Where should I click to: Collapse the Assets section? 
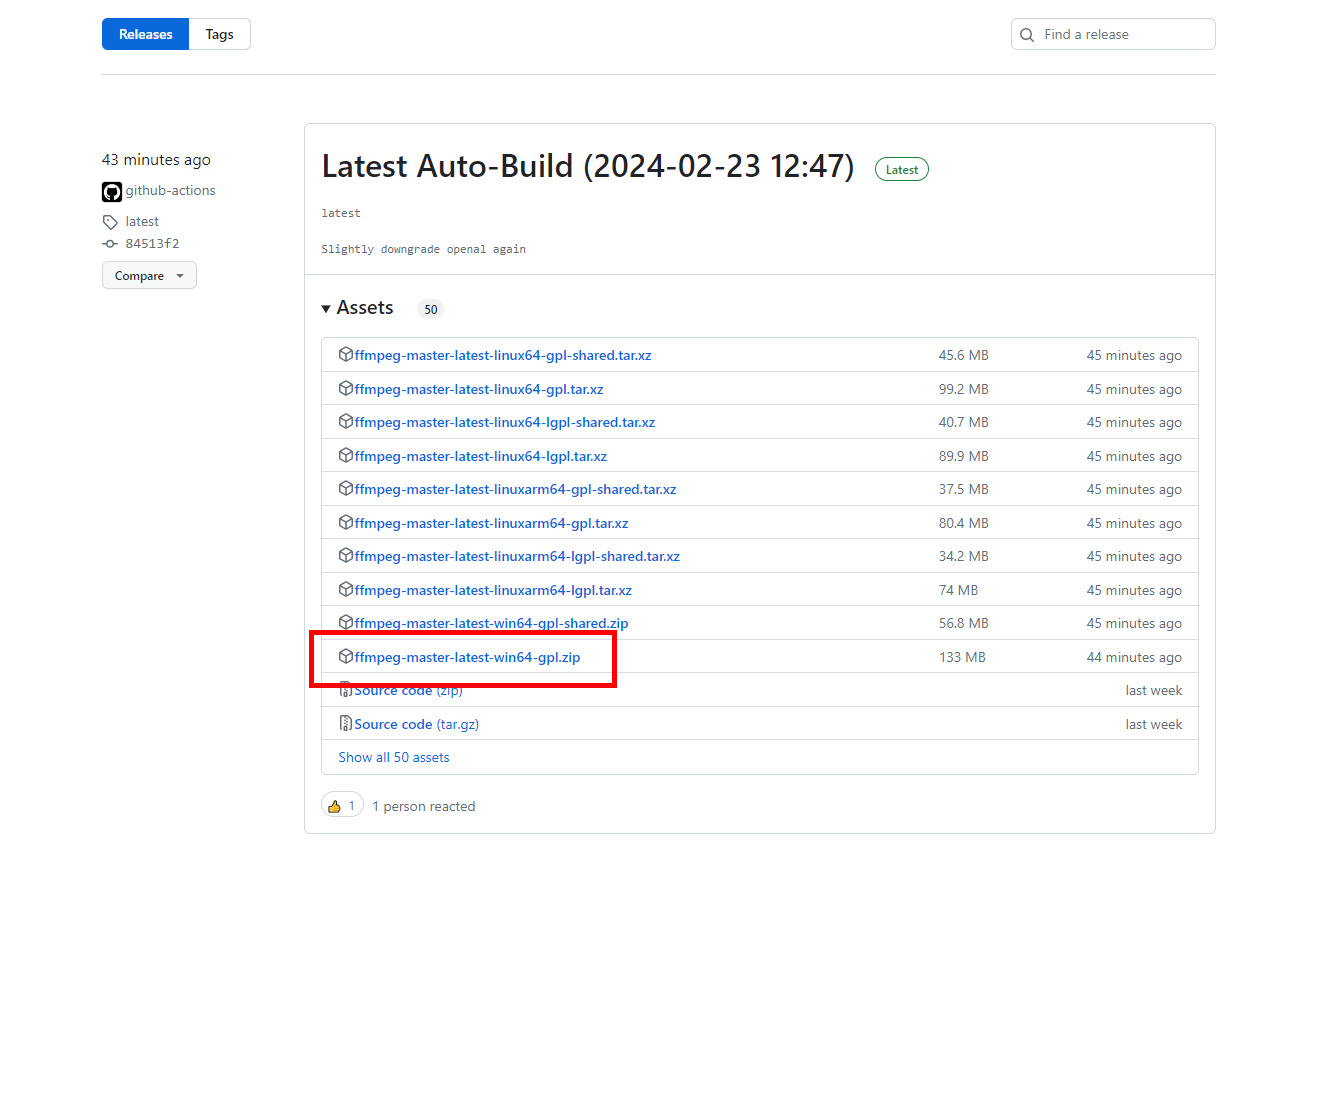[x=357, y=308]
